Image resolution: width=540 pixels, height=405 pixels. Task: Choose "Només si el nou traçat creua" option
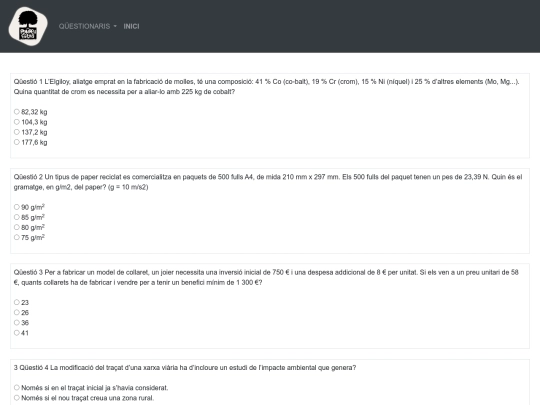[x=17, y=398]
